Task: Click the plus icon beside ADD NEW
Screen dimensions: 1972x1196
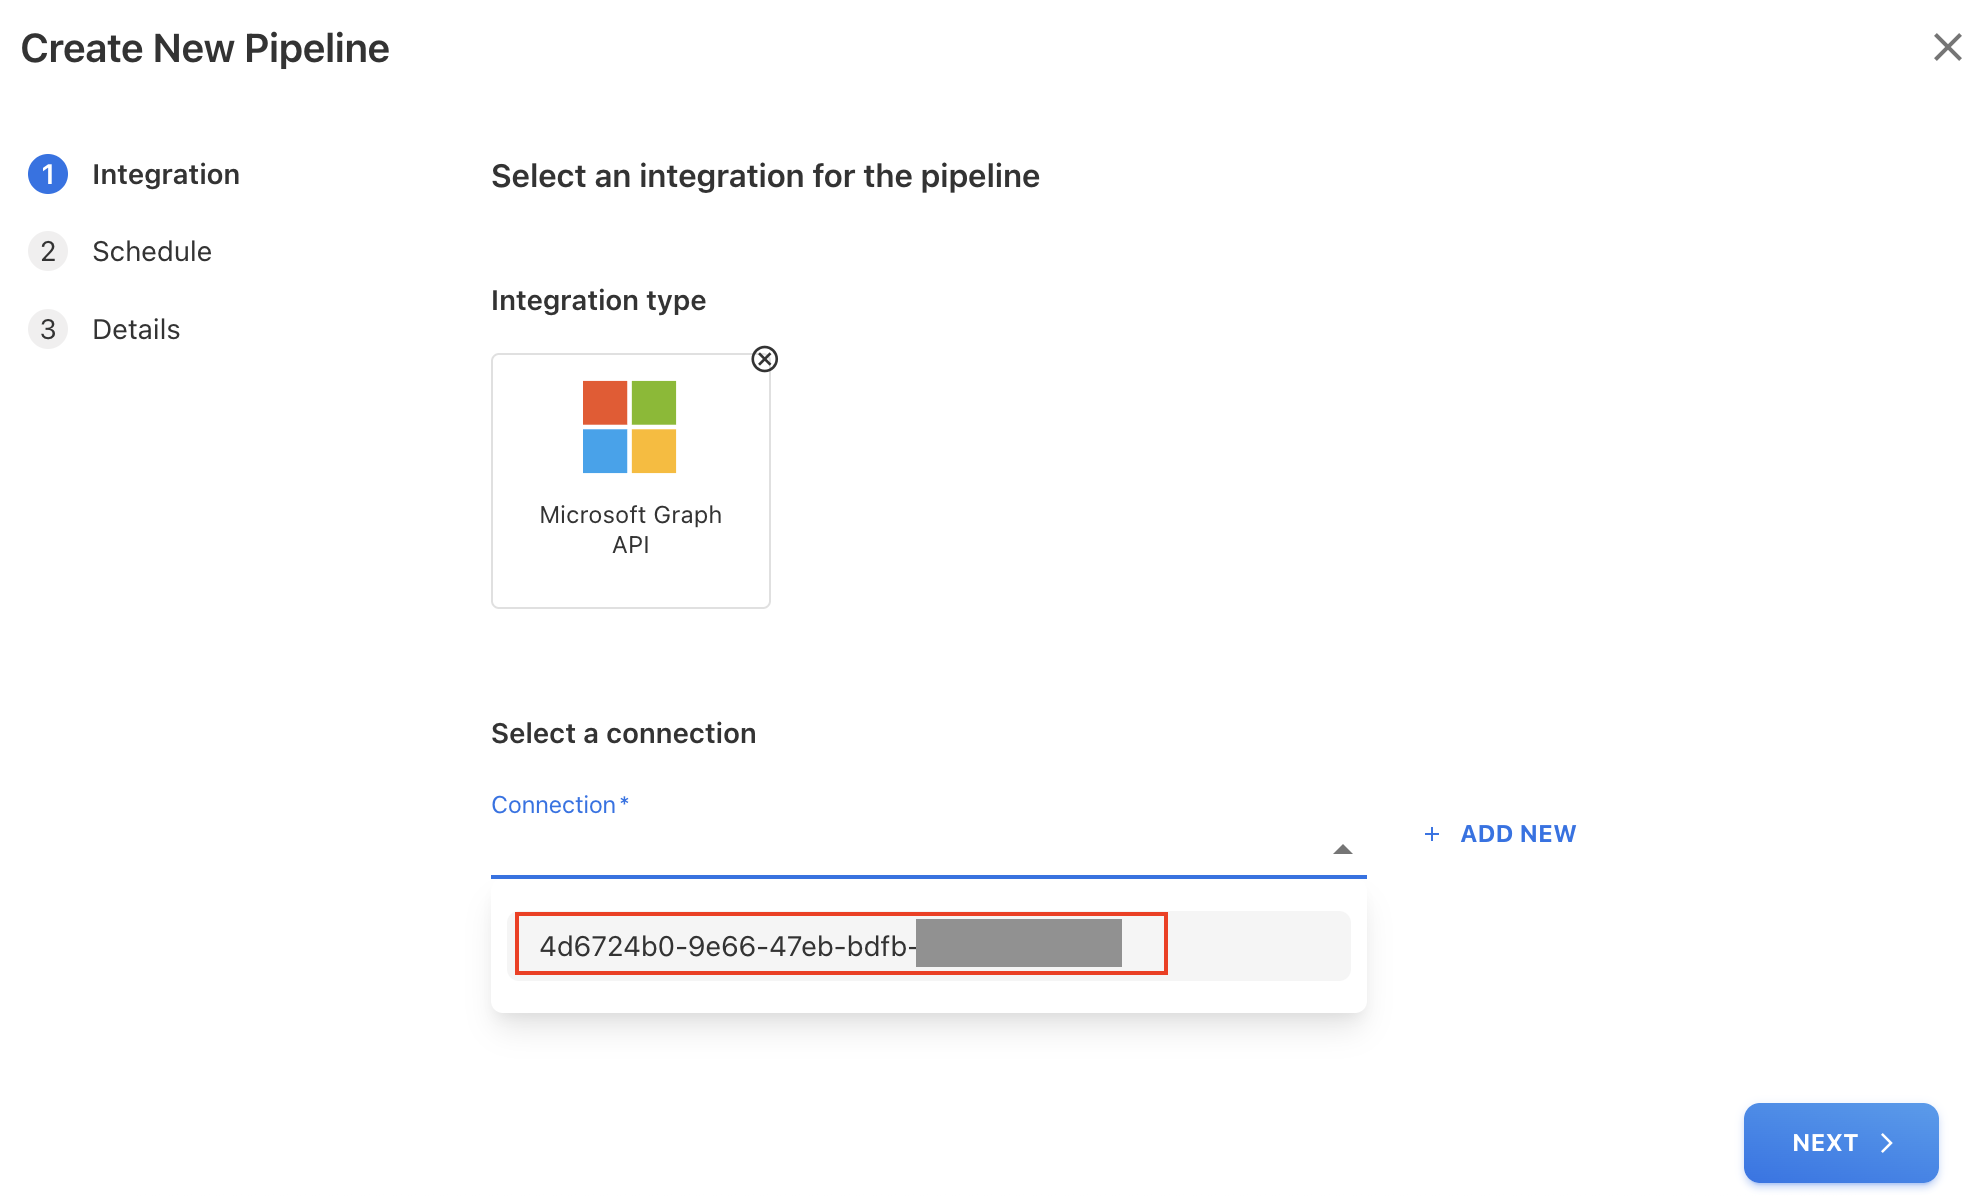Action: 1432,834
